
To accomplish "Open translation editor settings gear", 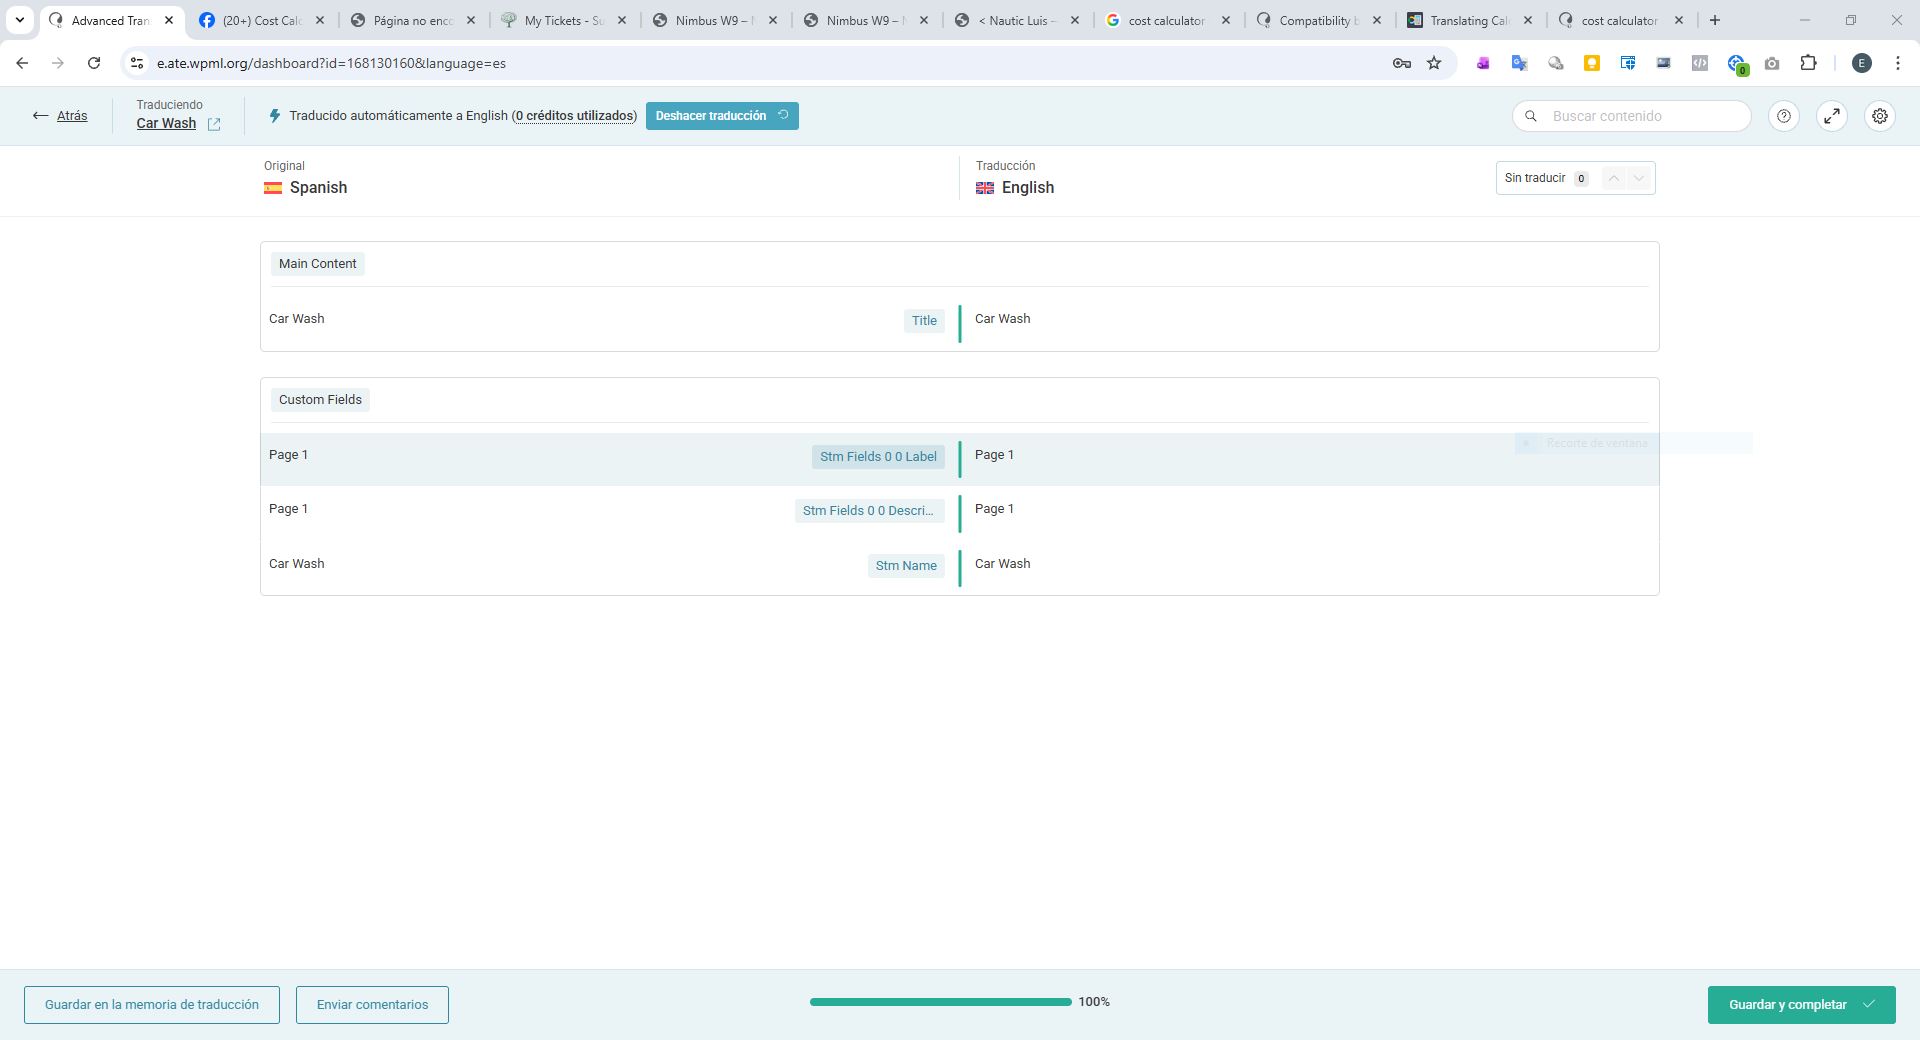I will 1880,116.
